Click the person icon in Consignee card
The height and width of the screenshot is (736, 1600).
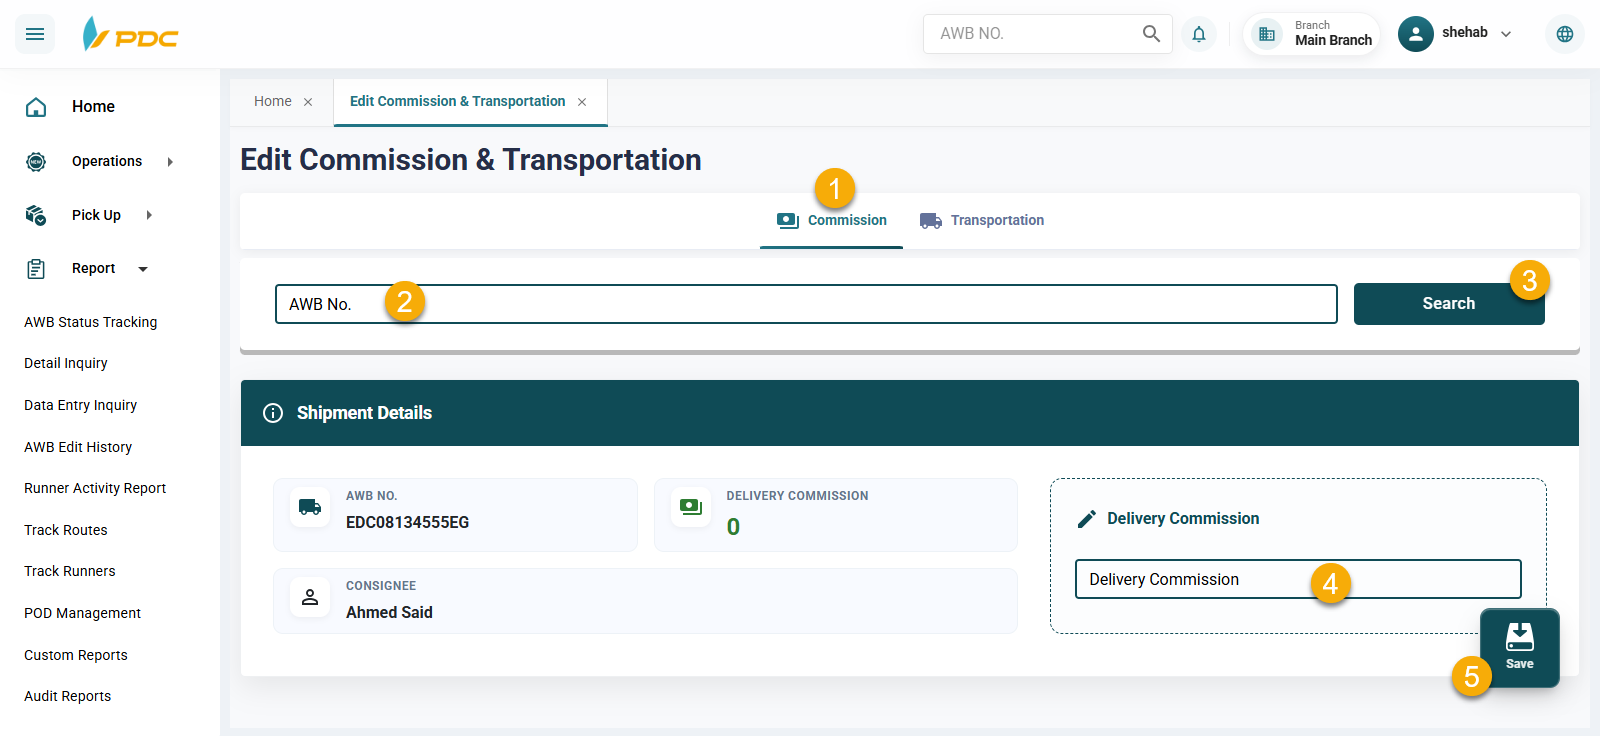pos(310,597)
